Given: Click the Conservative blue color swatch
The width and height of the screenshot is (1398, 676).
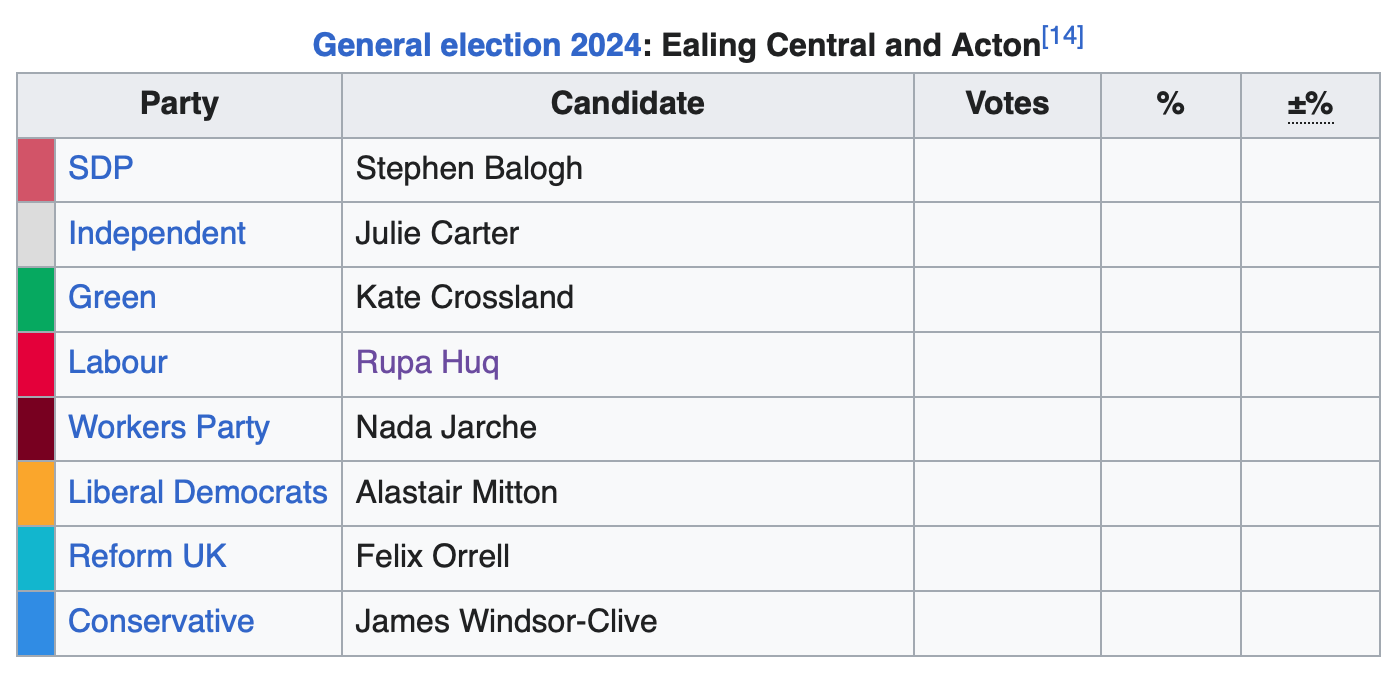Looking at the screenshot, I should click(x=36, y=623).
